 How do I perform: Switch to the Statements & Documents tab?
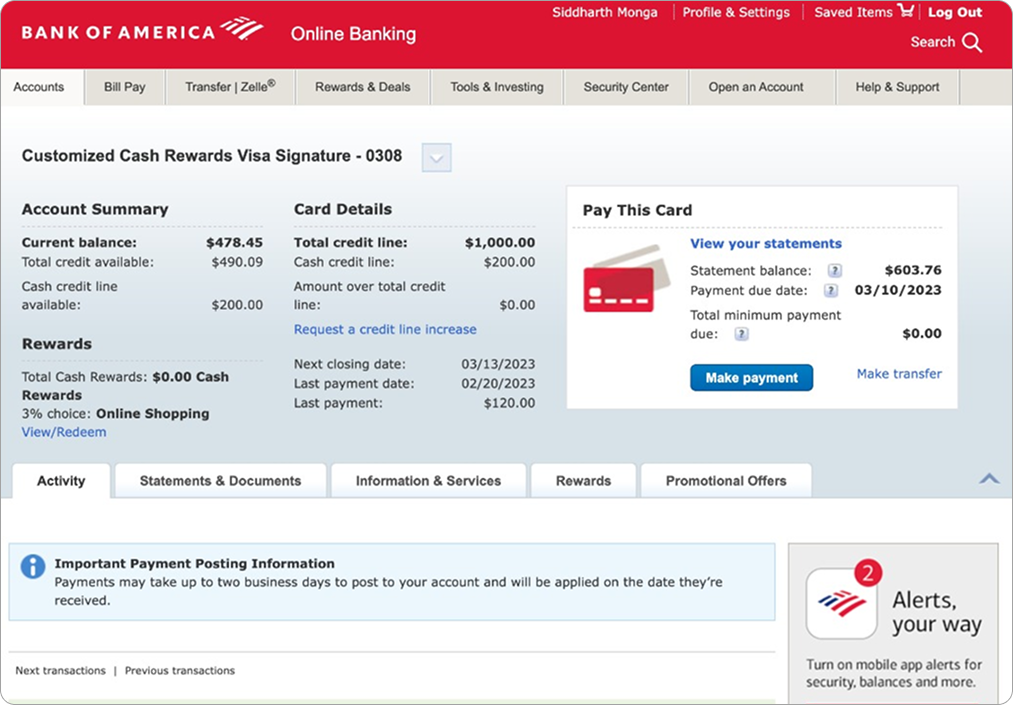[220, 481]
